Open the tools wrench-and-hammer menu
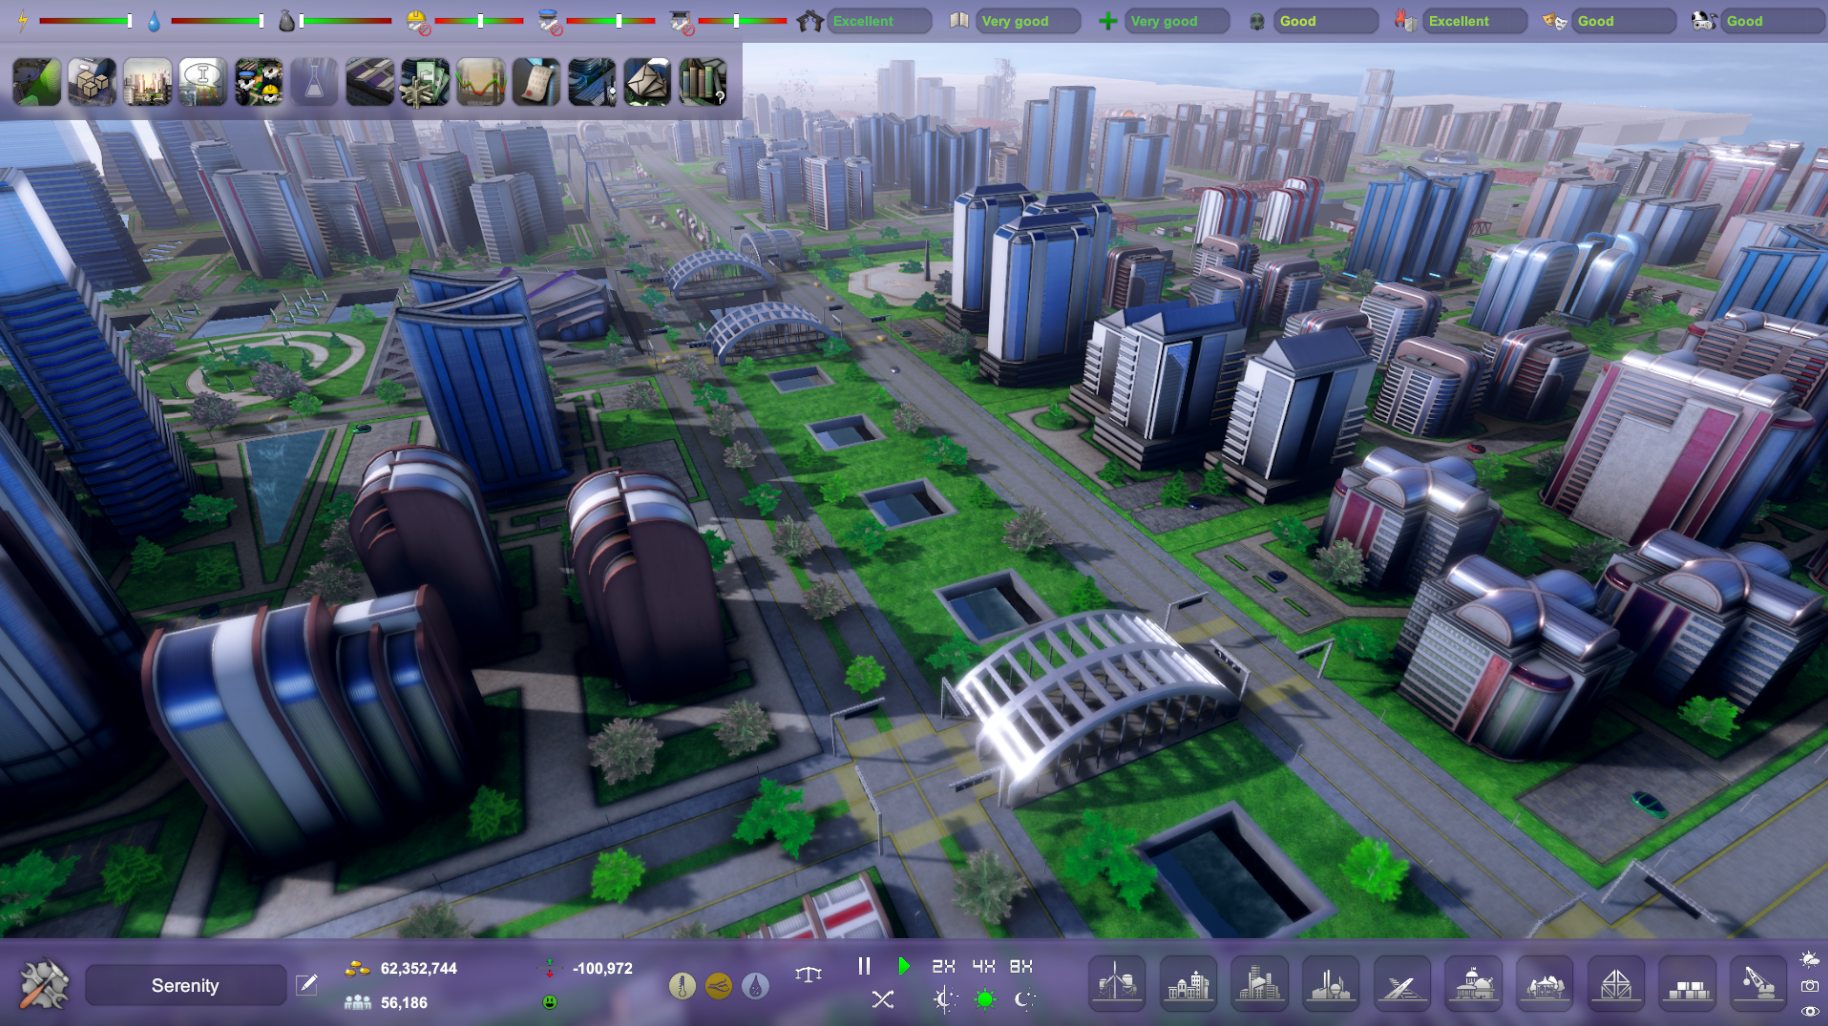The width and height of the screenshot is (1828, 1026). [44, 984]
